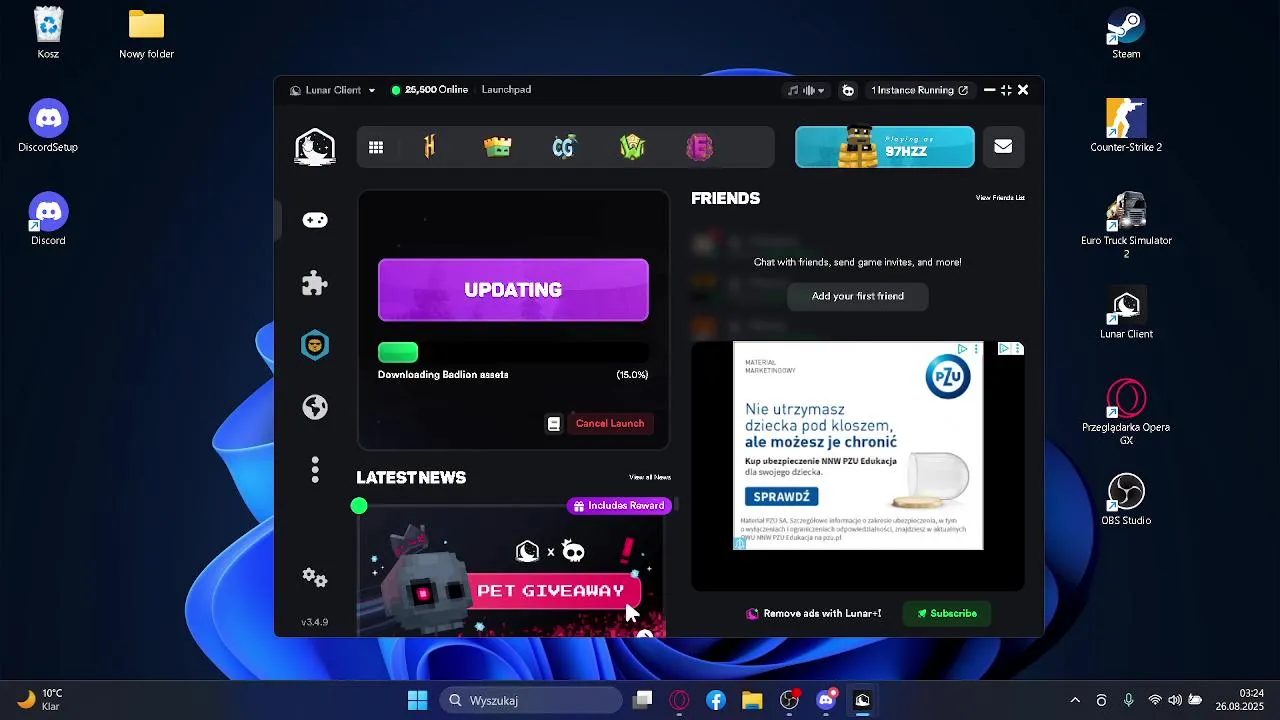Open Discord from the taskbar
Screen dimensions: 1280x720
tap(826, 700)
